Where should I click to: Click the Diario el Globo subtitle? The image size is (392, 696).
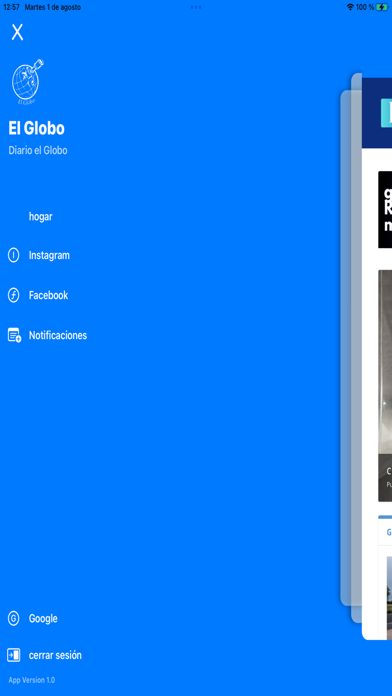coord(38,150)
